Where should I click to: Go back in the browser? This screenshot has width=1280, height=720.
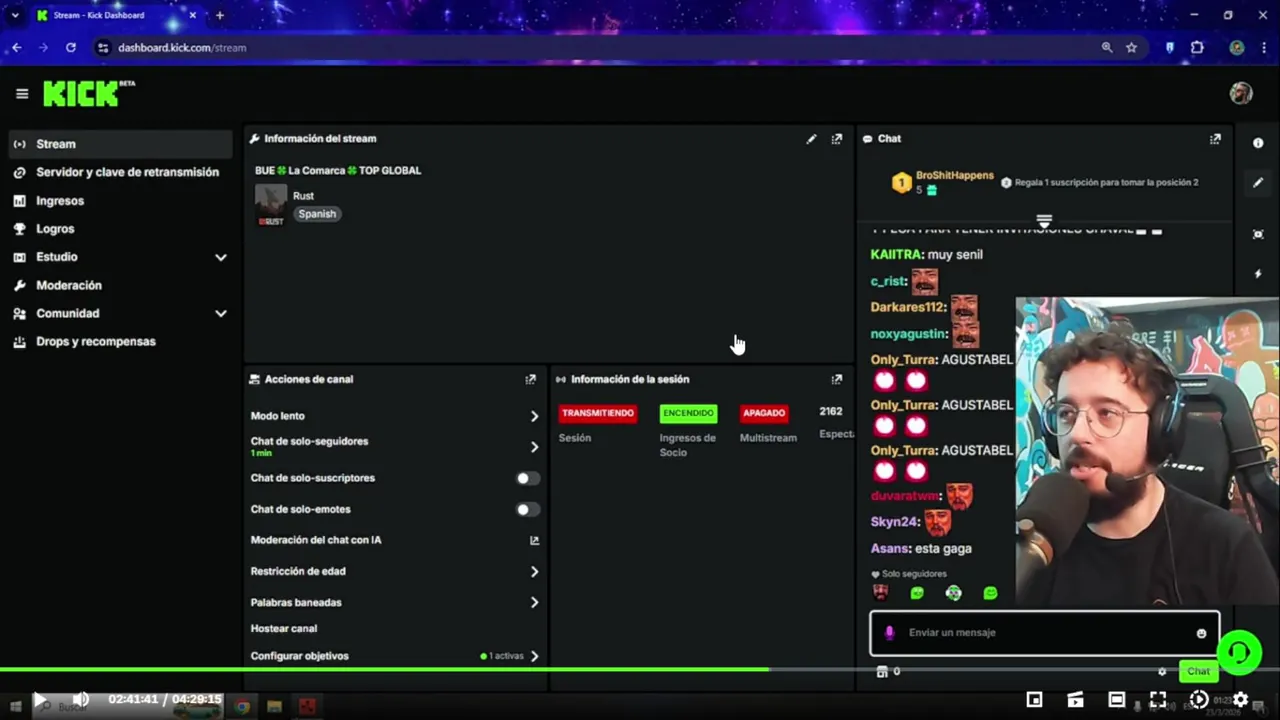coord(17,47)
